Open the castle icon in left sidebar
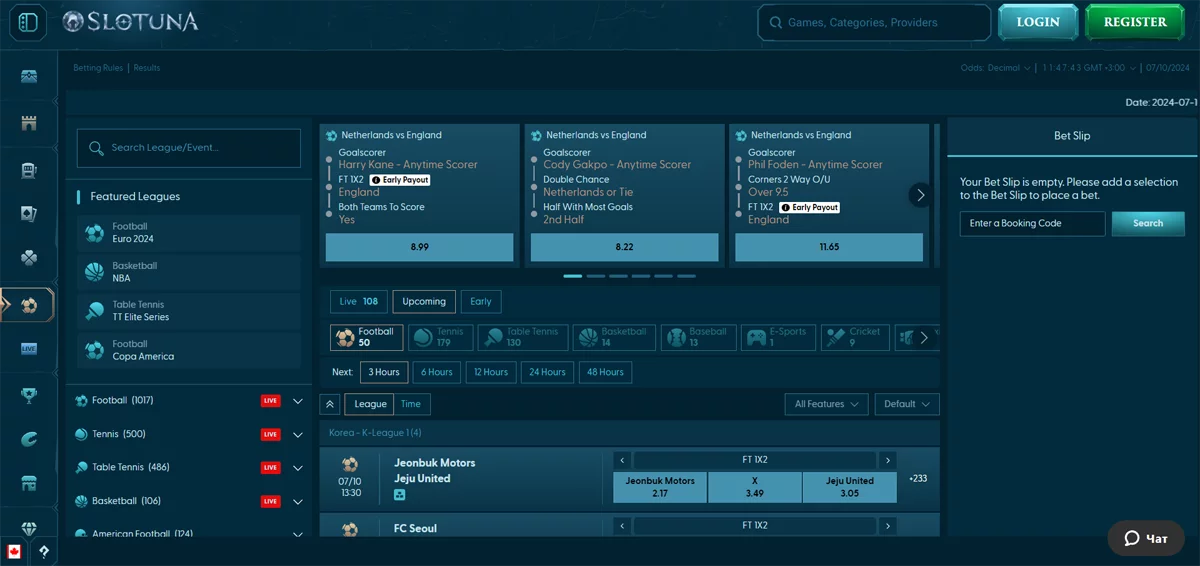The width and height of the screenshot is (1200, 566). click(29, 123)
